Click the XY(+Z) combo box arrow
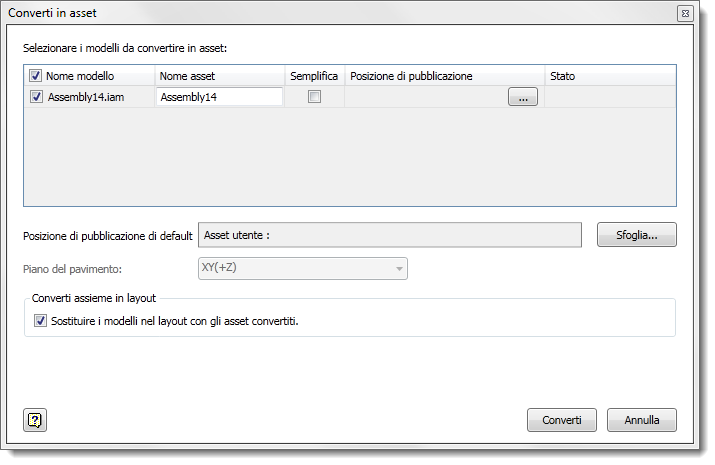The width and height of the screenshot is (715, 465). 399,269
